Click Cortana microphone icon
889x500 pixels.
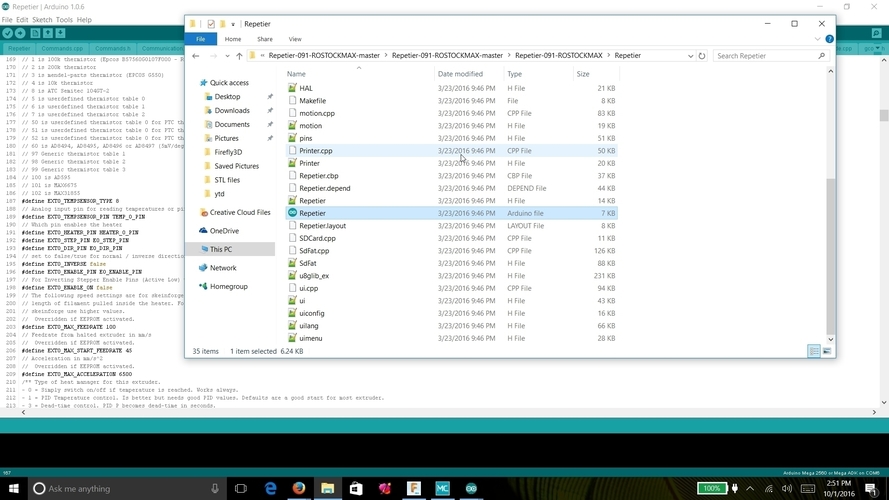coord(215,488)
